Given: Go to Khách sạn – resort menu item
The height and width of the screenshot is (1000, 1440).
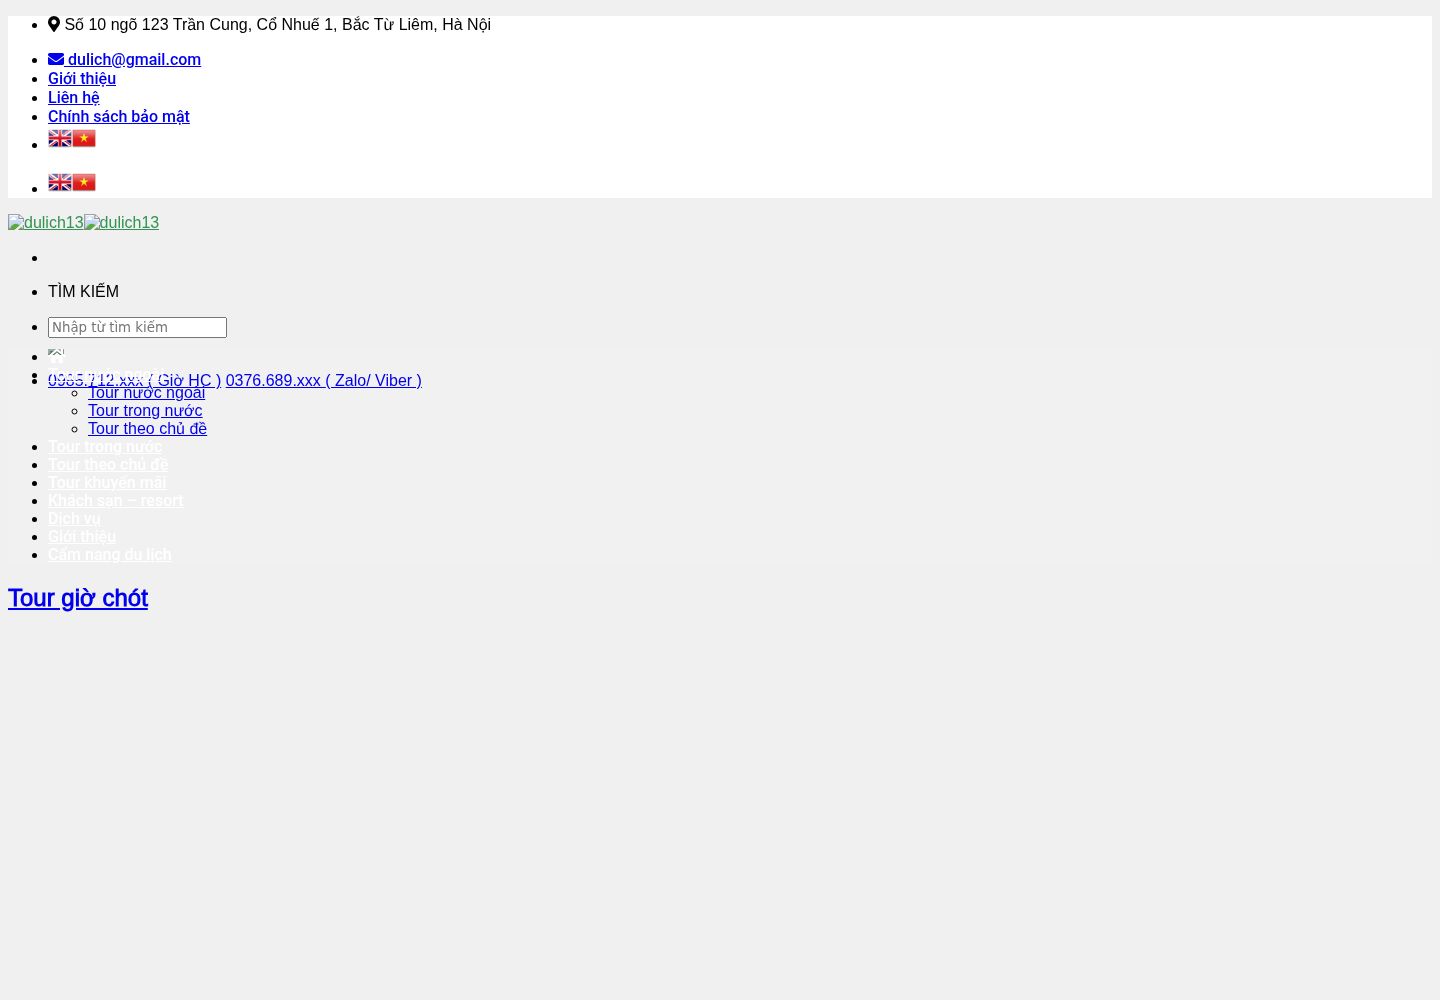Looking at the screenshot, I should pos(115,500).
